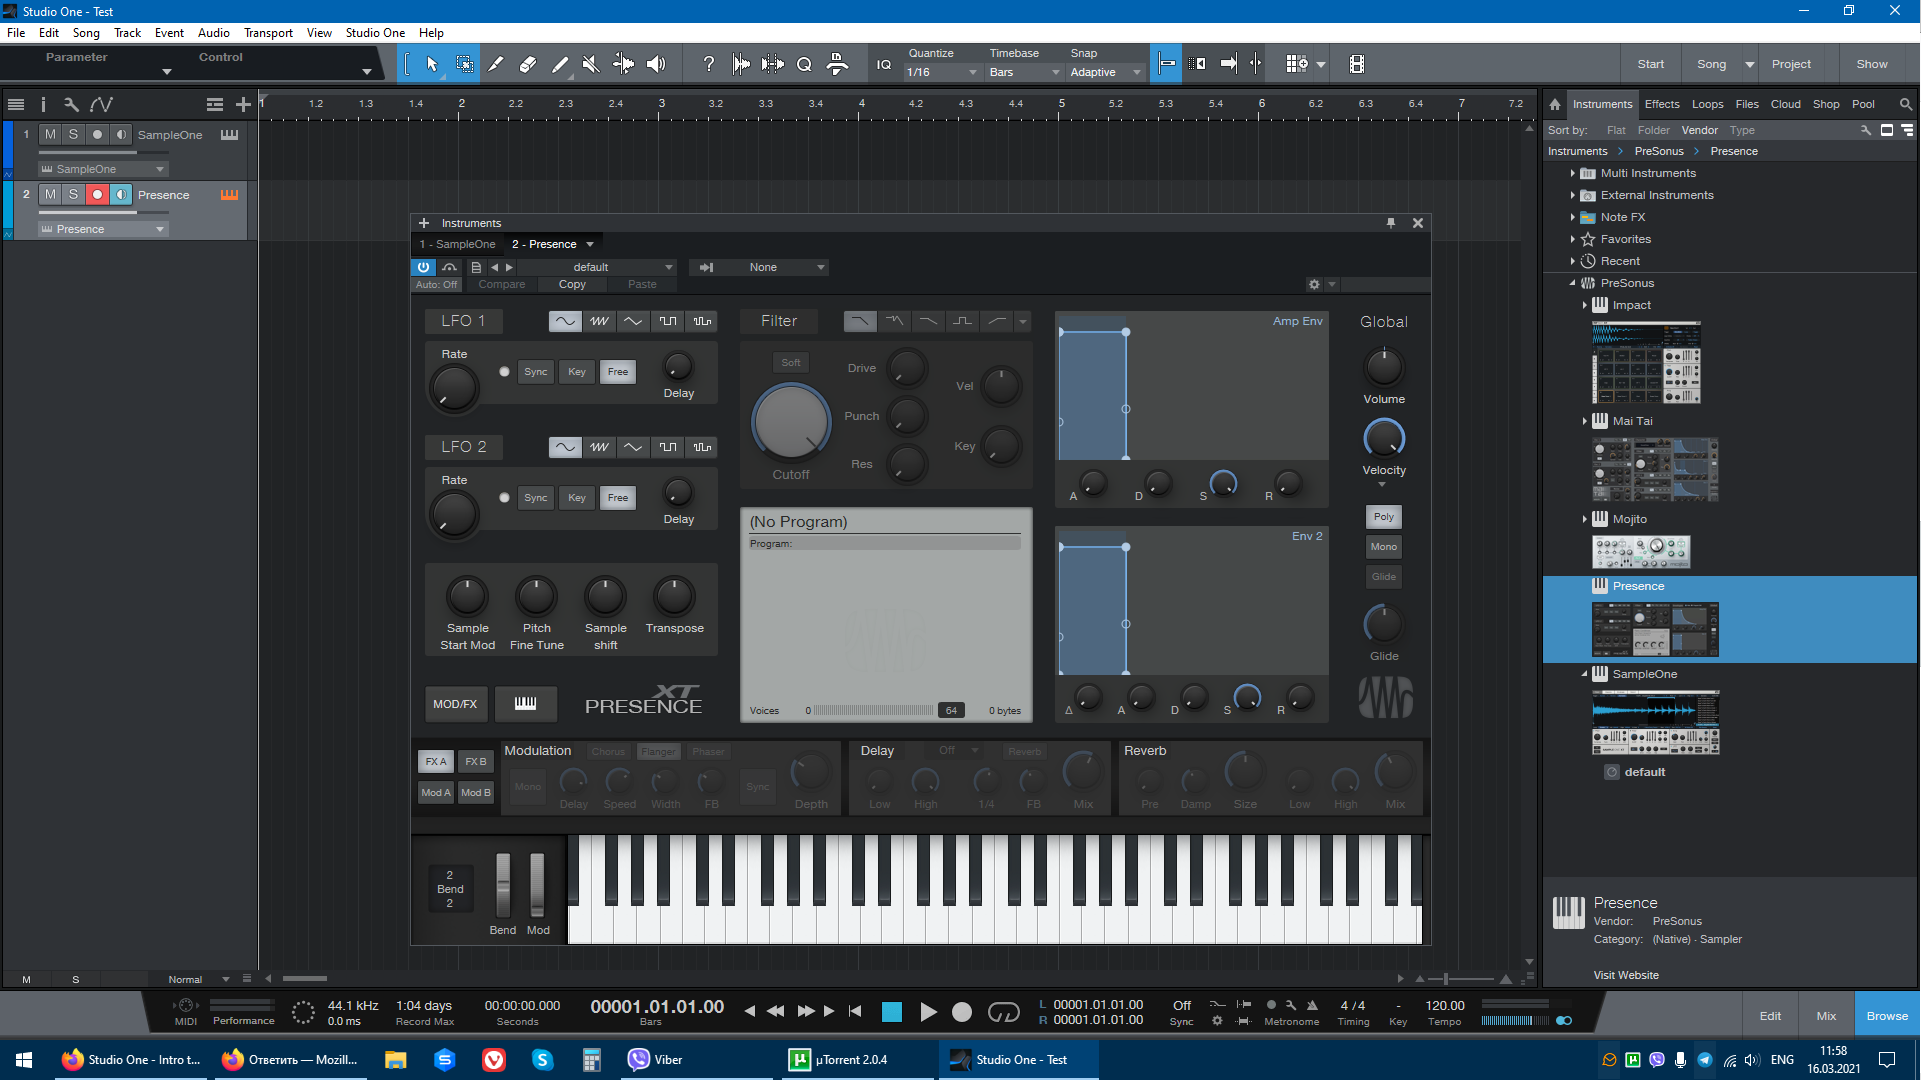This screenshot has height=1080, width=1921.
Task: Adjust the Filter Cutoff knob
Action: tap(790, 421)
